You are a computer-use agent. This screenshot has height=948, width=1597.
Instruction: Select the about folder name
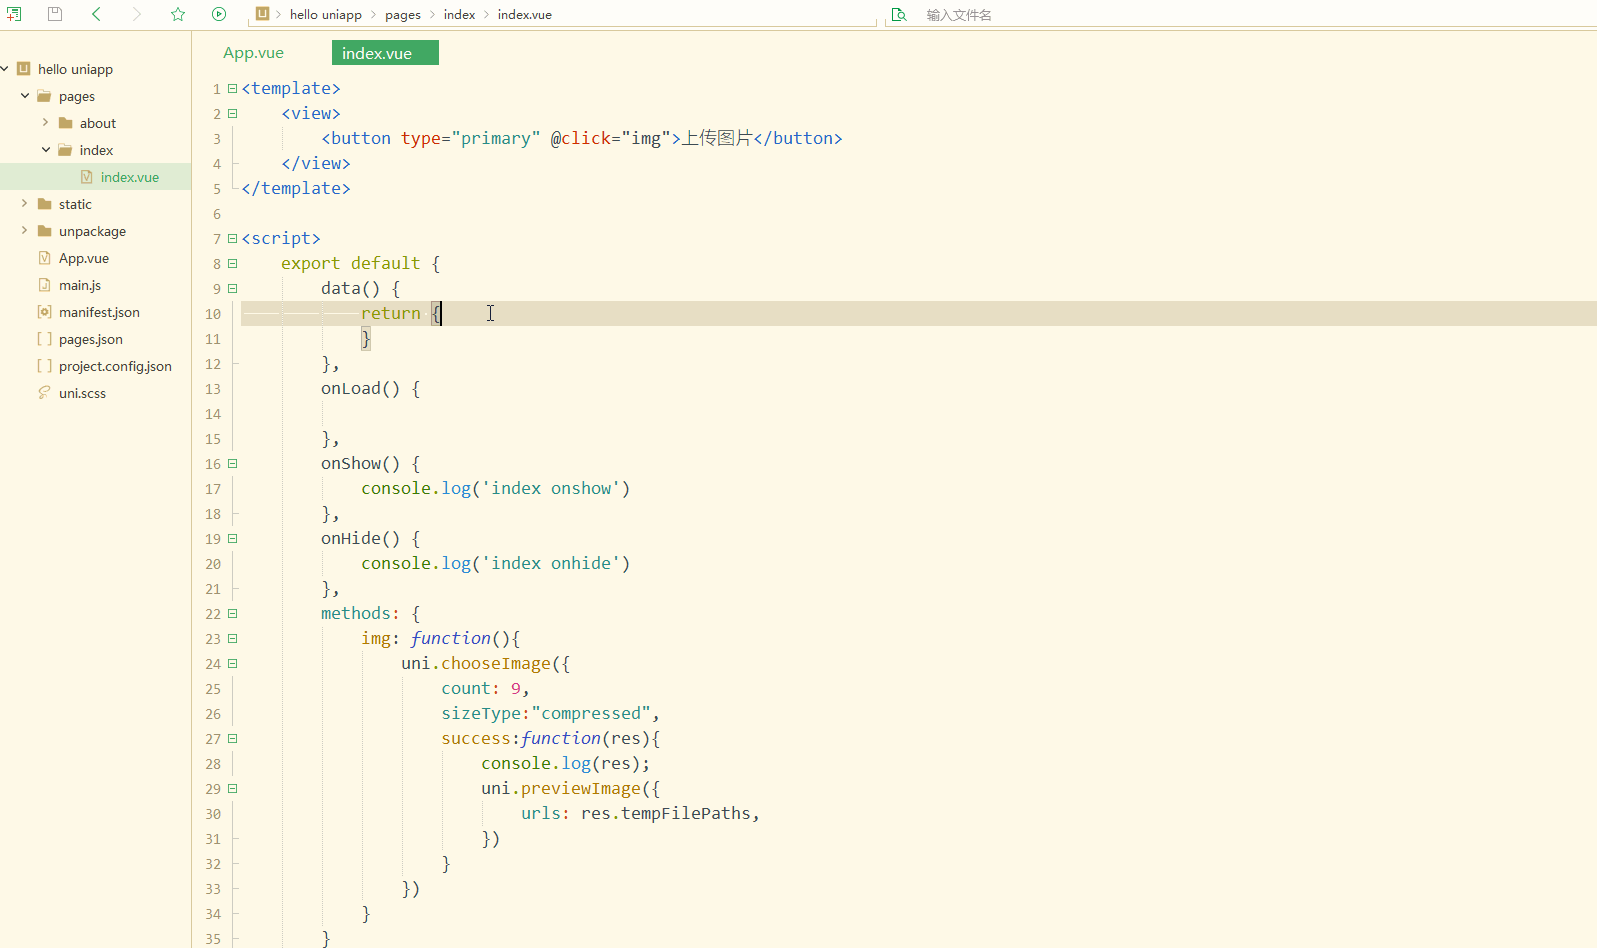tap(98, 123)
